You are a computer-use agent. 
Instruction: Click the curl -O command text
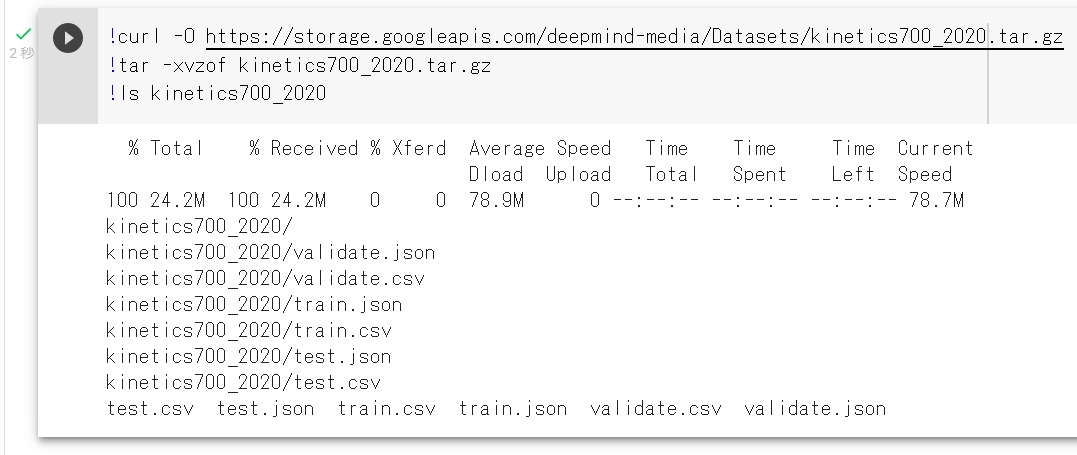(155, 36)
